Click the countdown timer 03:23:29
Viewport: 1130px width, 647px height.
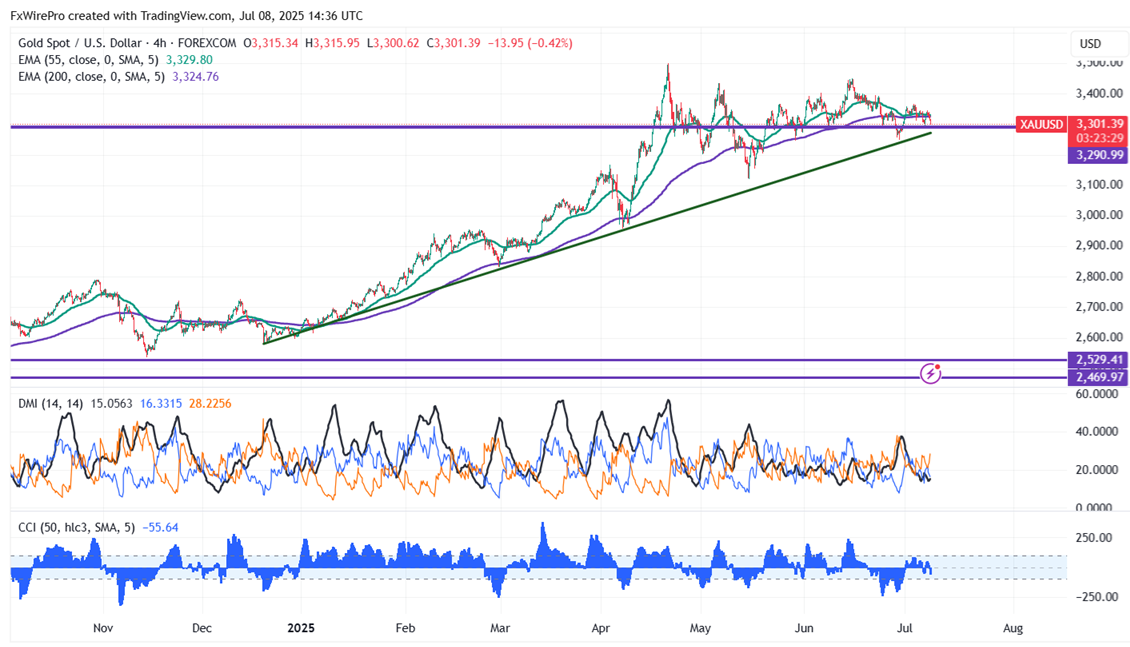point(1099,138)
